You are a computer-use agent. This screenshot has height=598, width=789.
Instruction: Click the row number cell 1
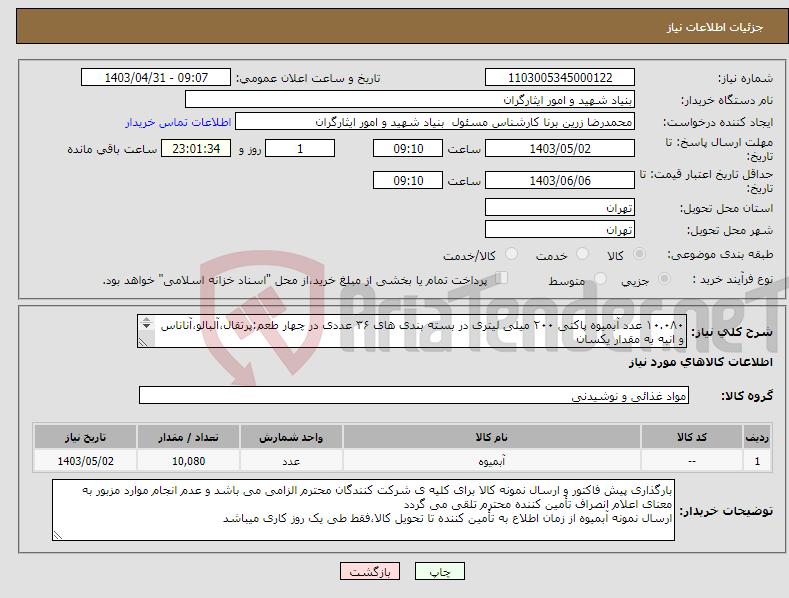click(757, 461)
